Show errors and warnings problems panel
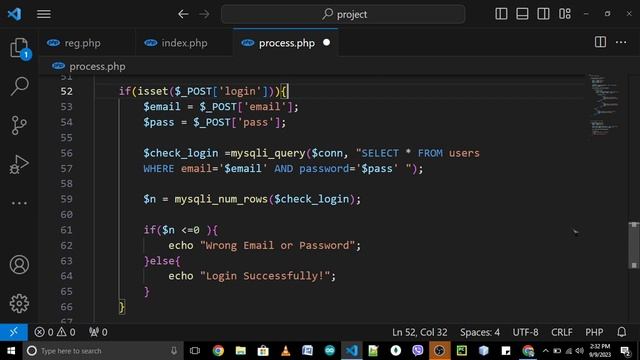 55,332
